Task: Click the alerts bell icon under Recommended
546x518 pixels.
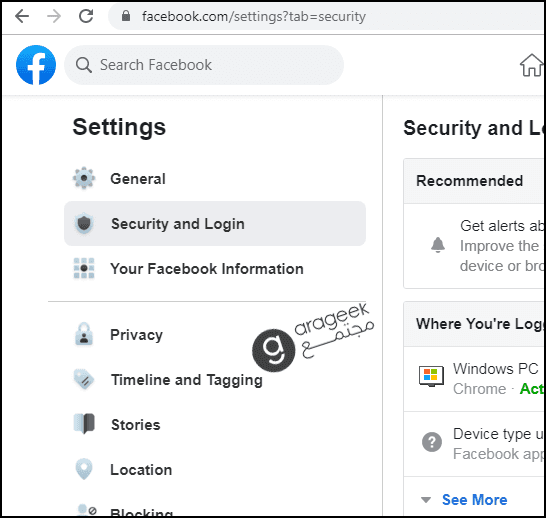Action: tap(438, 245)
